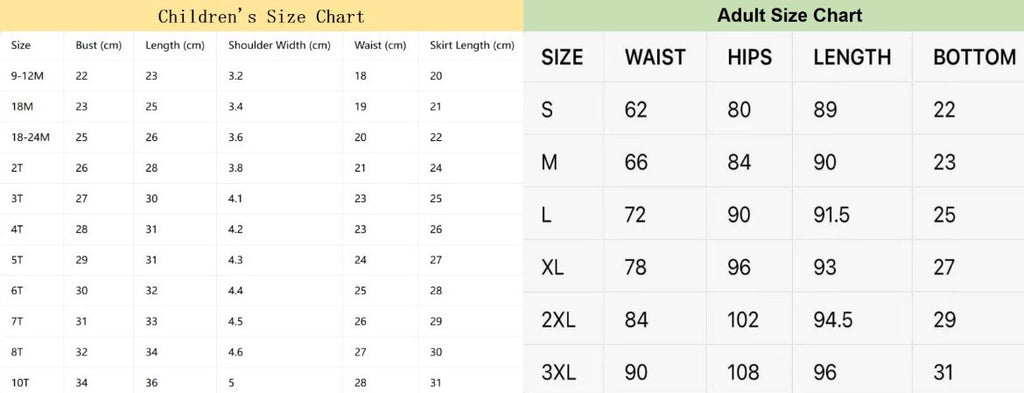Screen dimensions: 1024x393
Task: Select the 5T size row label
Action: pos(17,260)
